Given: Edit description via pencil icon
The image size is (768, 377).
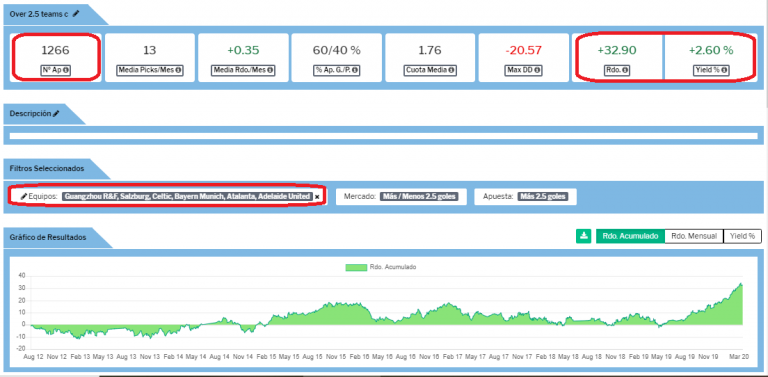Looking at the screenshot, I should (56, 114).
